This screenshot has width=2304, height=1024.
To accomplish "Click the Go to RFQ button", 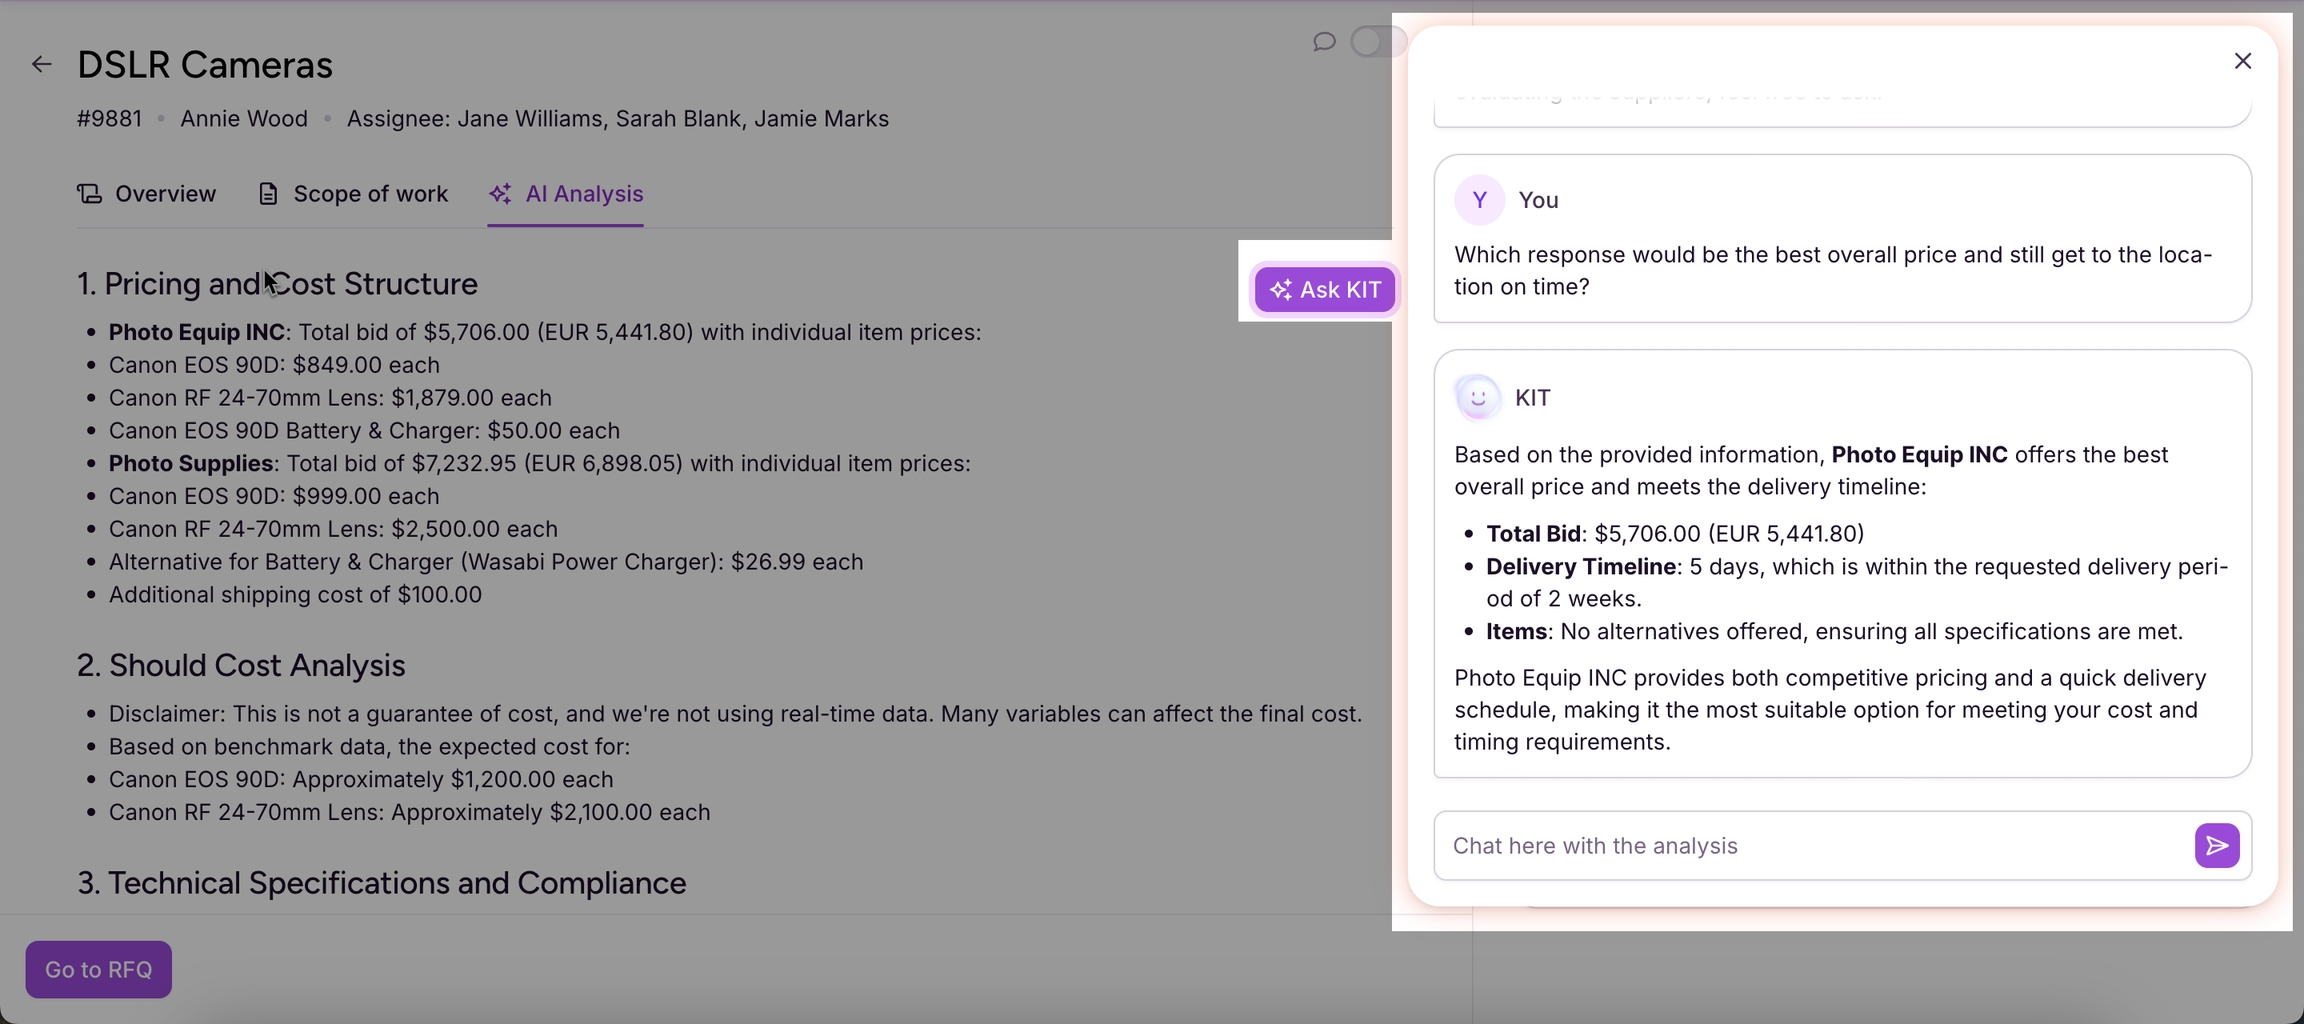I will click(99, 970).
